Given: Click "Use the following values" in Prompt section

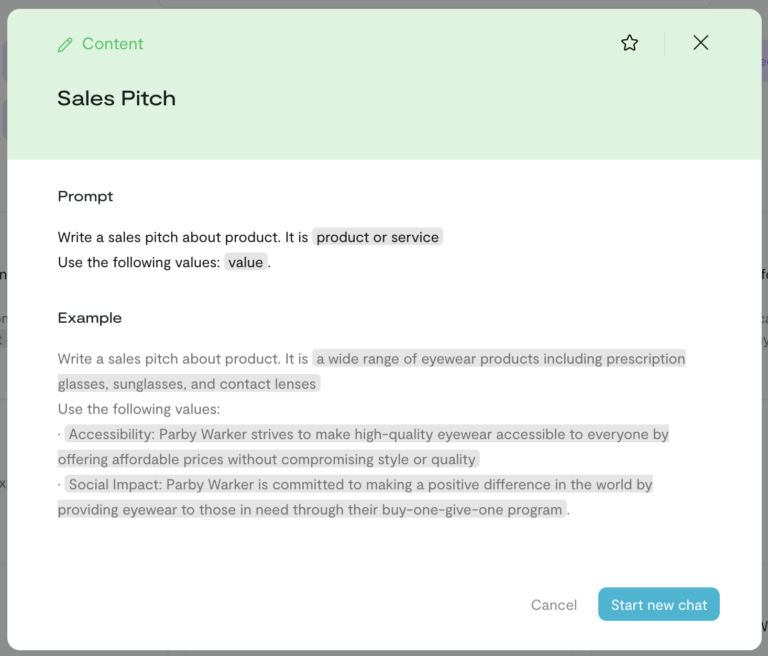Looking at the screenshot, I should tap(138, 262).
